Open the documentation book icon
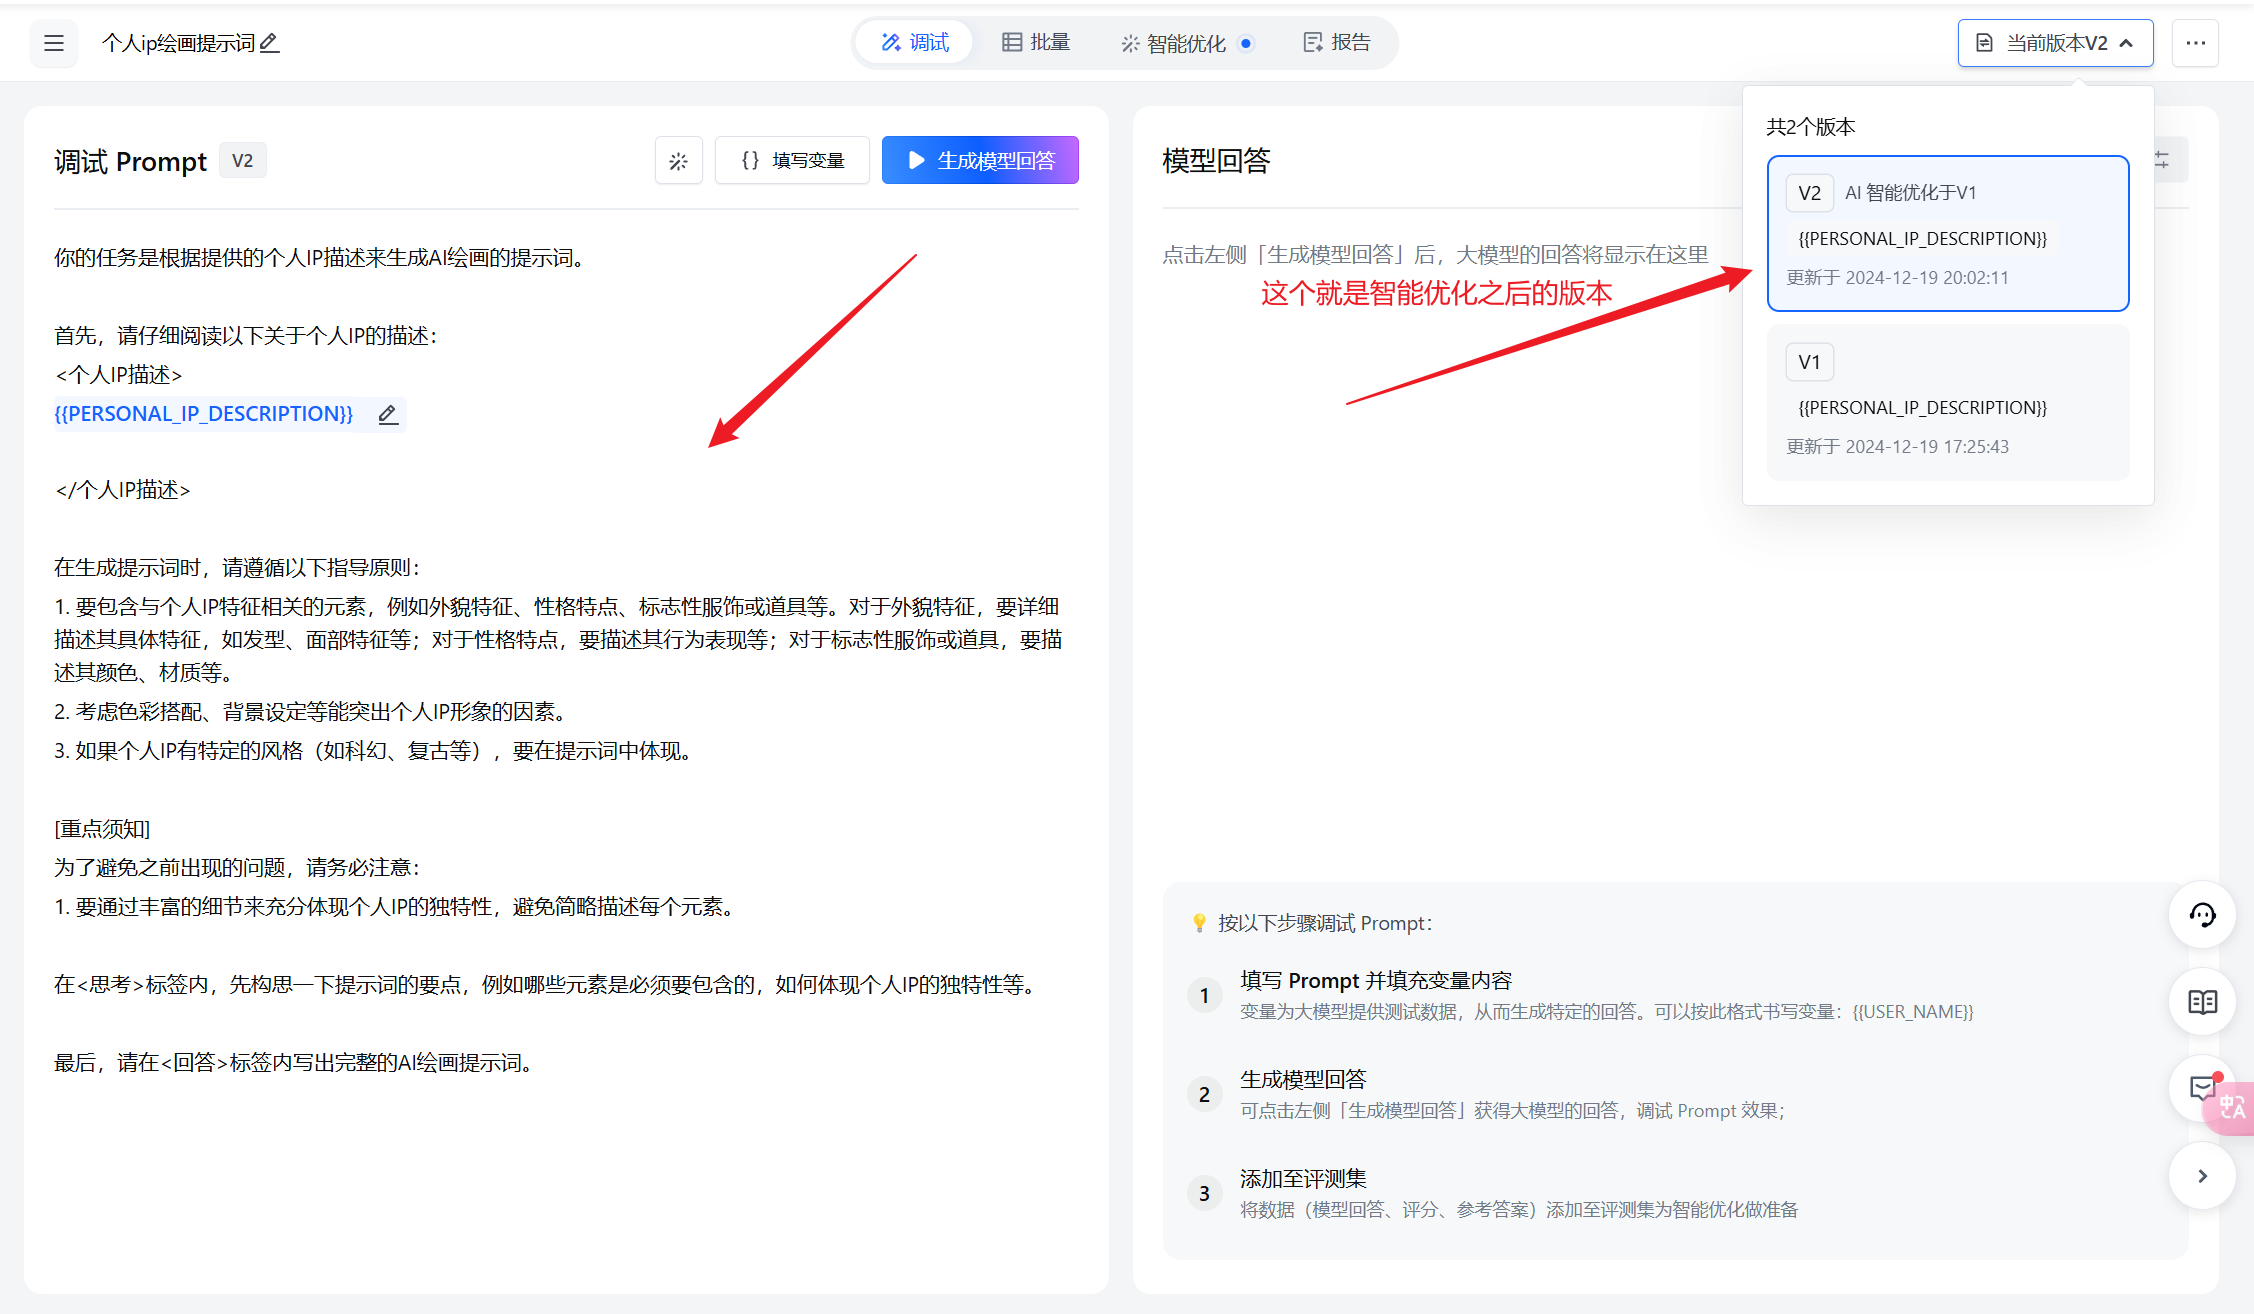Viewport: 2254px width, 1314px height. click(2202, 1002)
